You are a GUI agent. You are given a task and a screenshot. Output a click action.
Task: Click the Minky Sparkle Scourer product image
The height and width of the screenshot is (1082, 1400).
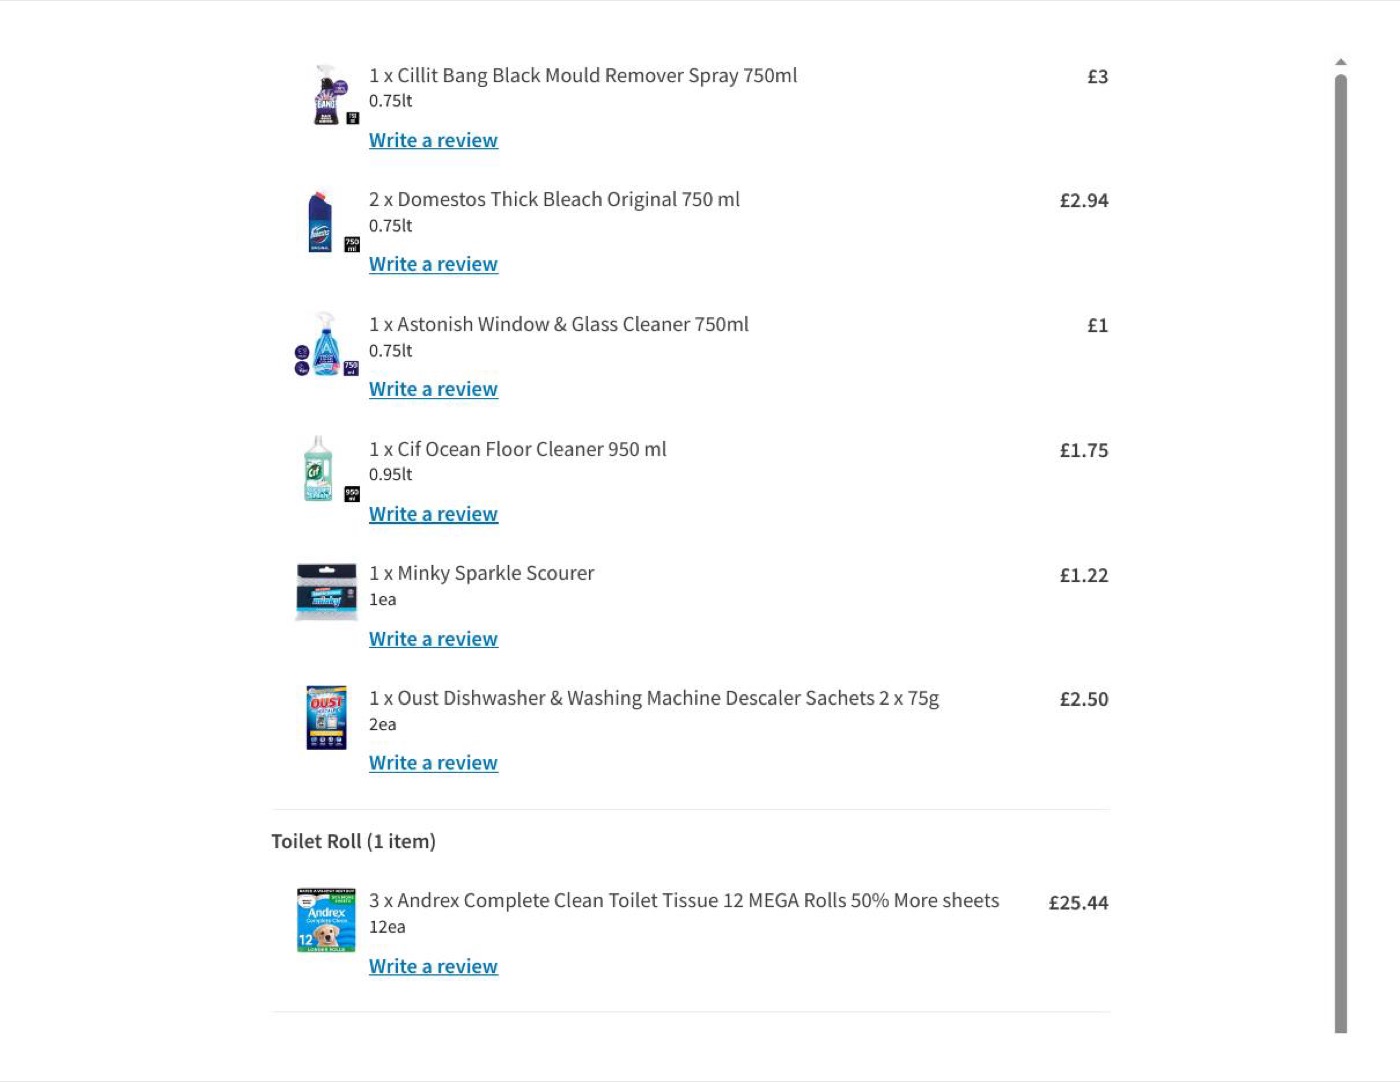click(x=327, y=592)
